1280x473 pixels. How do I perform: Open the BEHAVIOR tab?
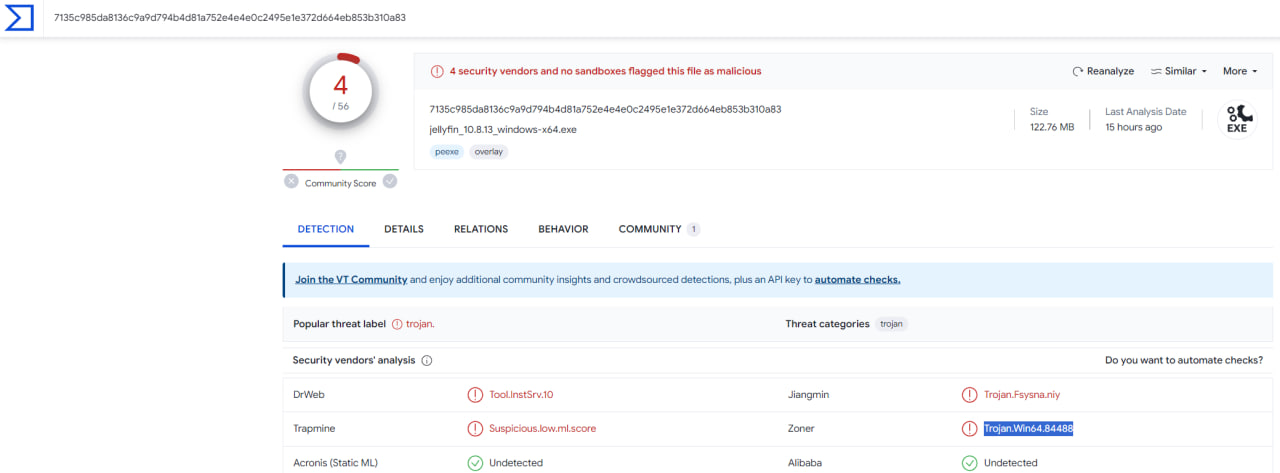point(563,229)
